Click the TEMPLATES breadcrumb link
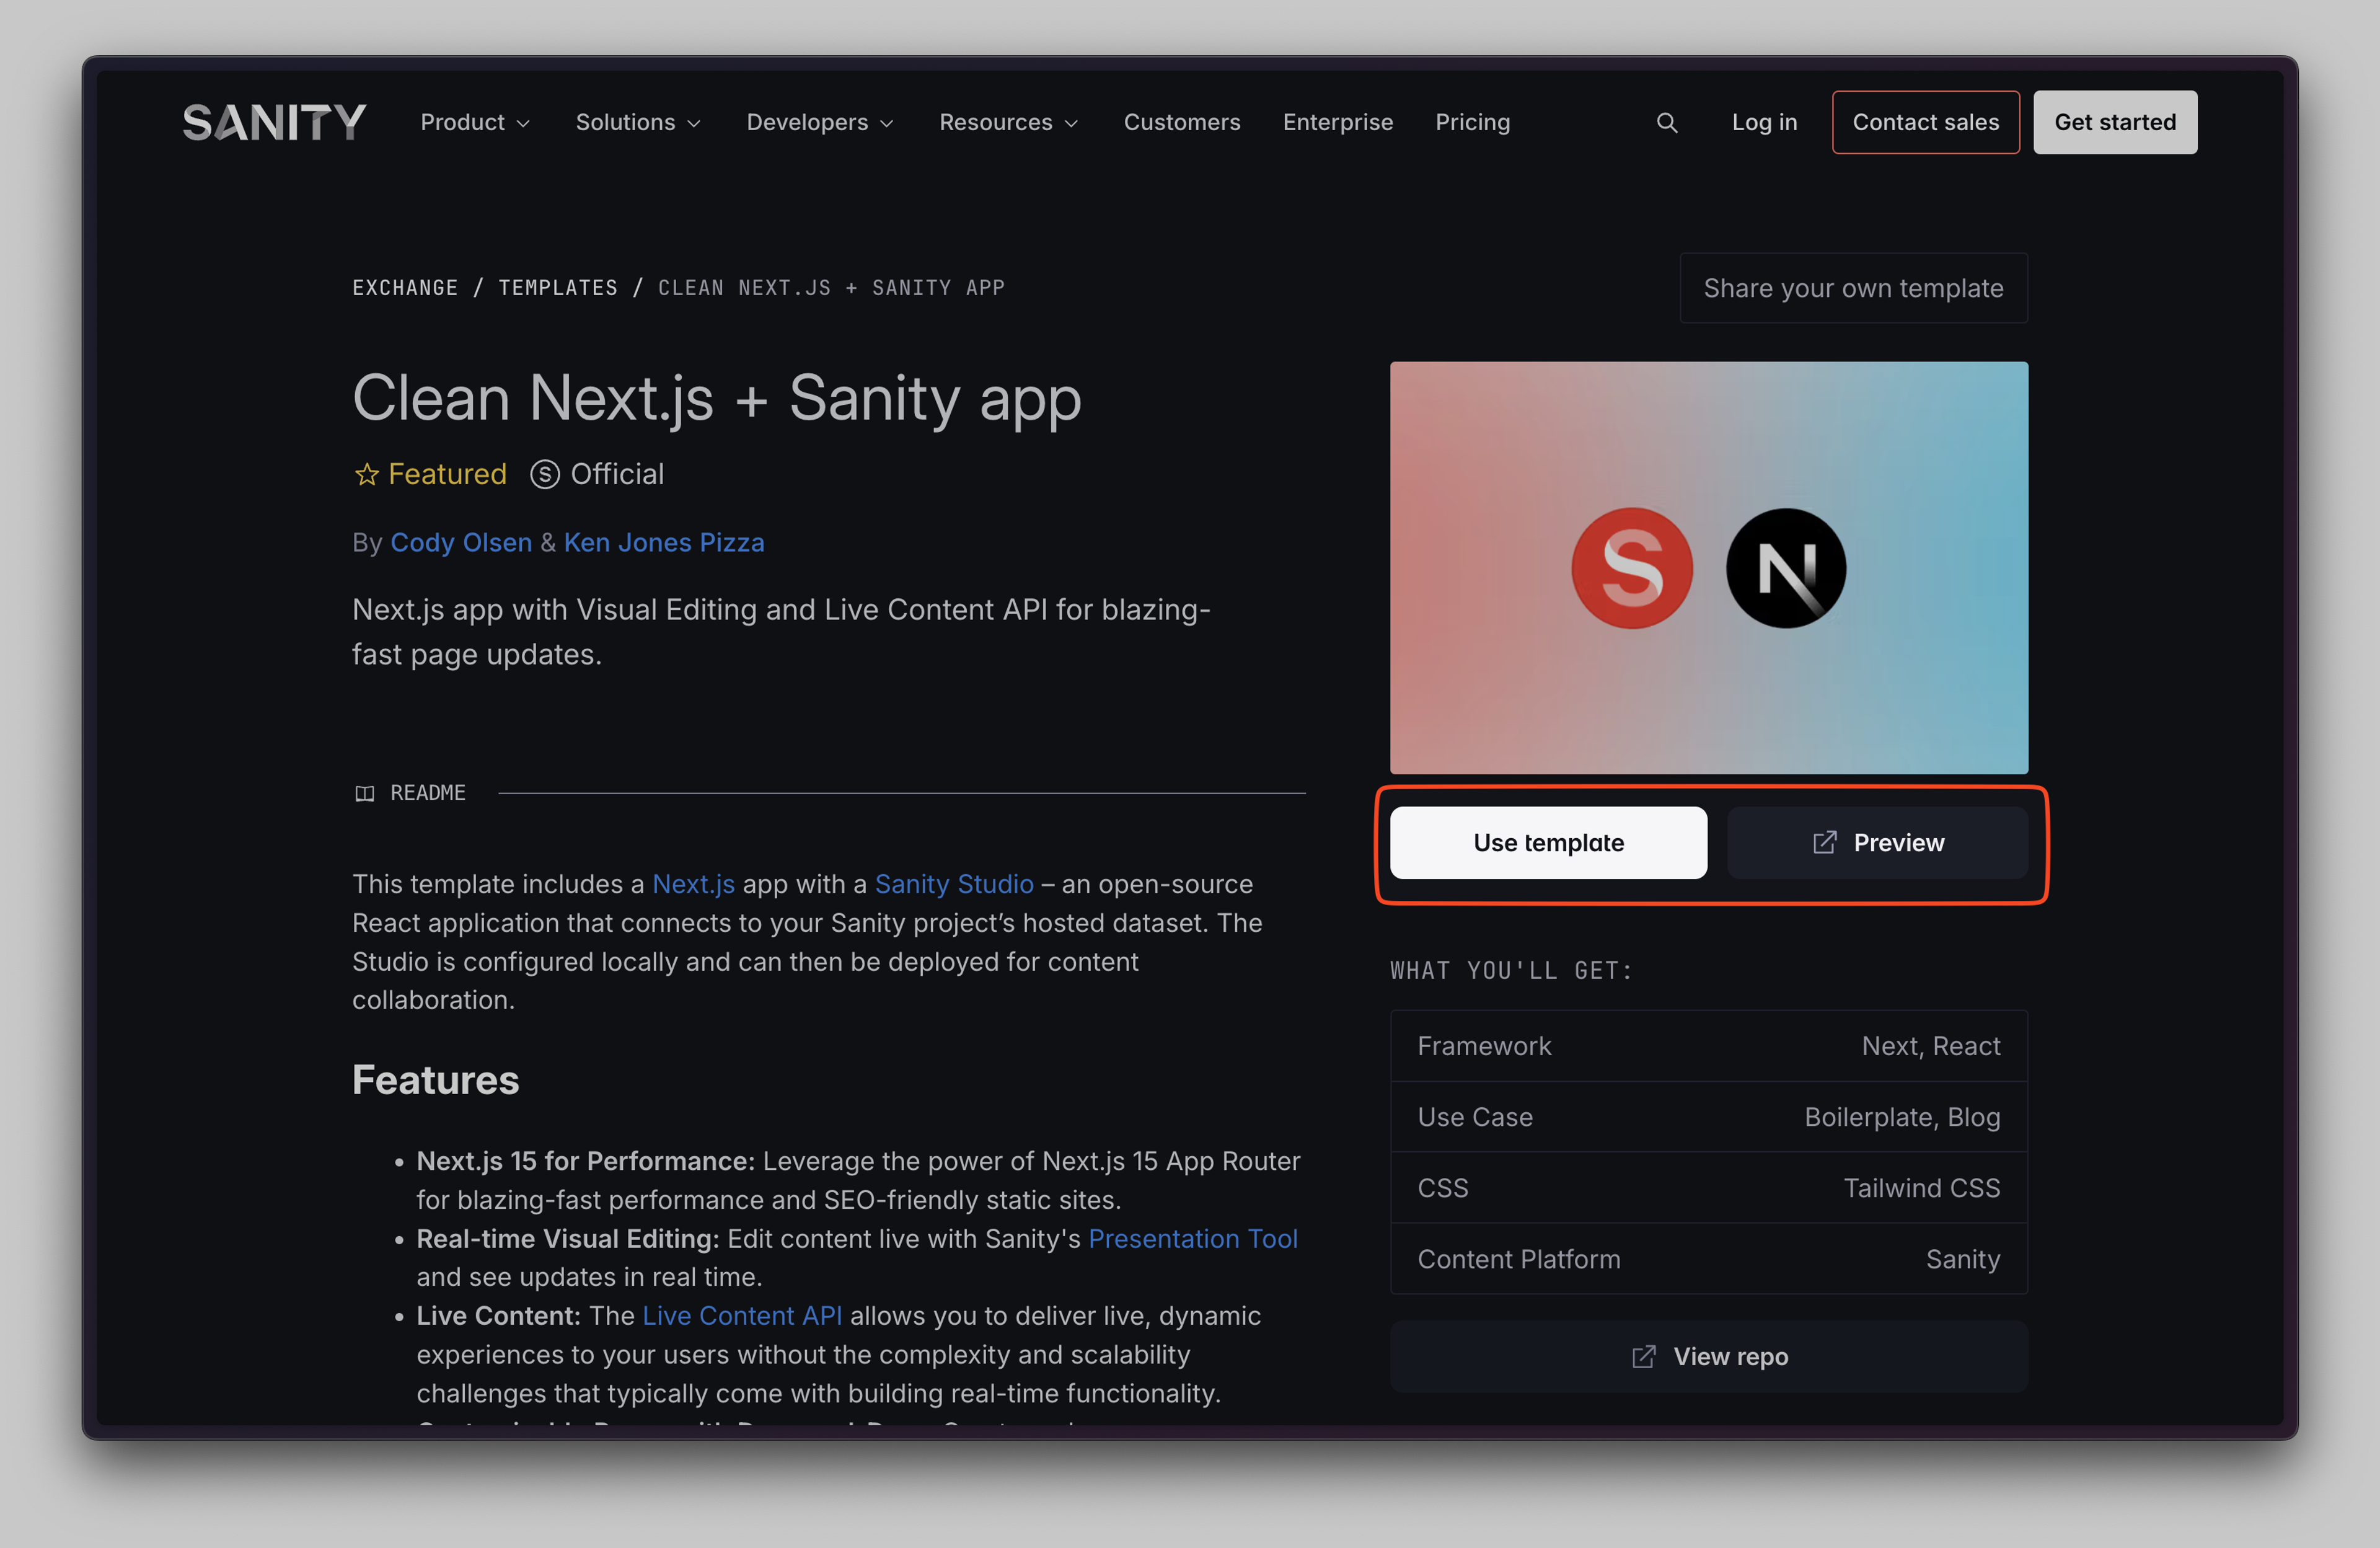Image resolution: width=2380 pixels, height=1548 pixels. [x=558, y=288]
